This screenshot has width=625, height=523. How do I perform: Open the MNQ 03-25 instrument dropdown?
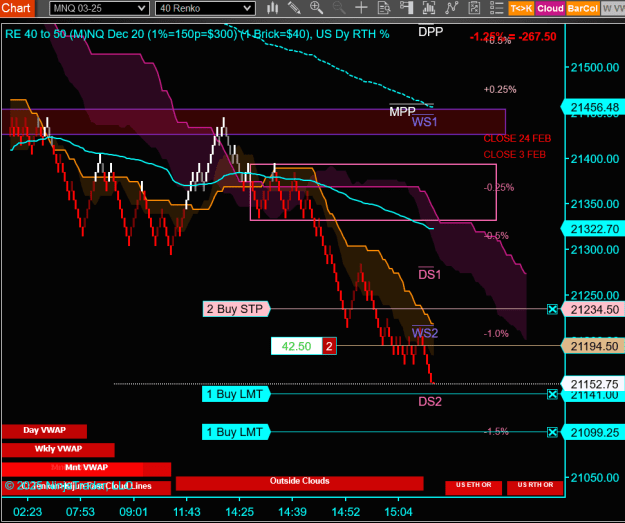click(99, 8)
